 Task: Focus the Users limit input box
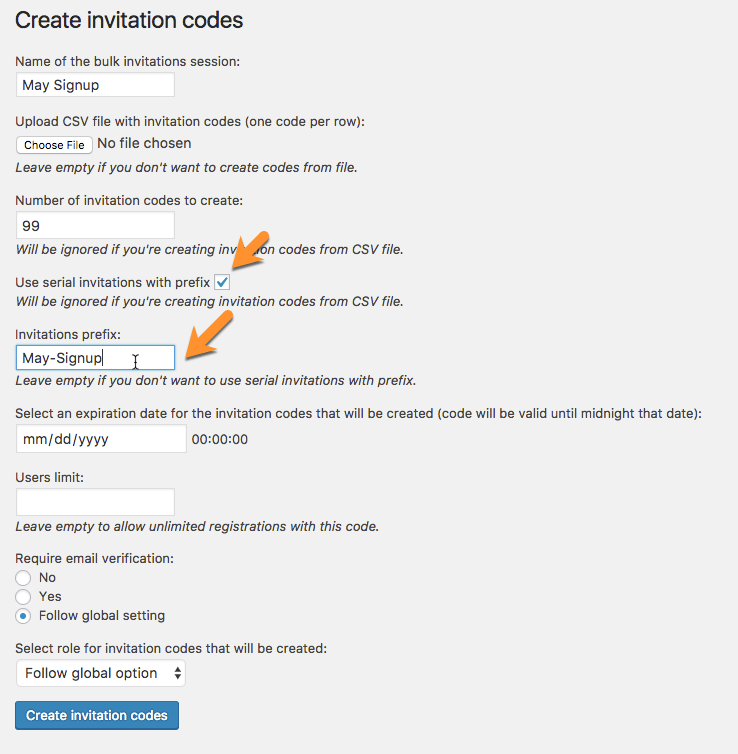95,502
